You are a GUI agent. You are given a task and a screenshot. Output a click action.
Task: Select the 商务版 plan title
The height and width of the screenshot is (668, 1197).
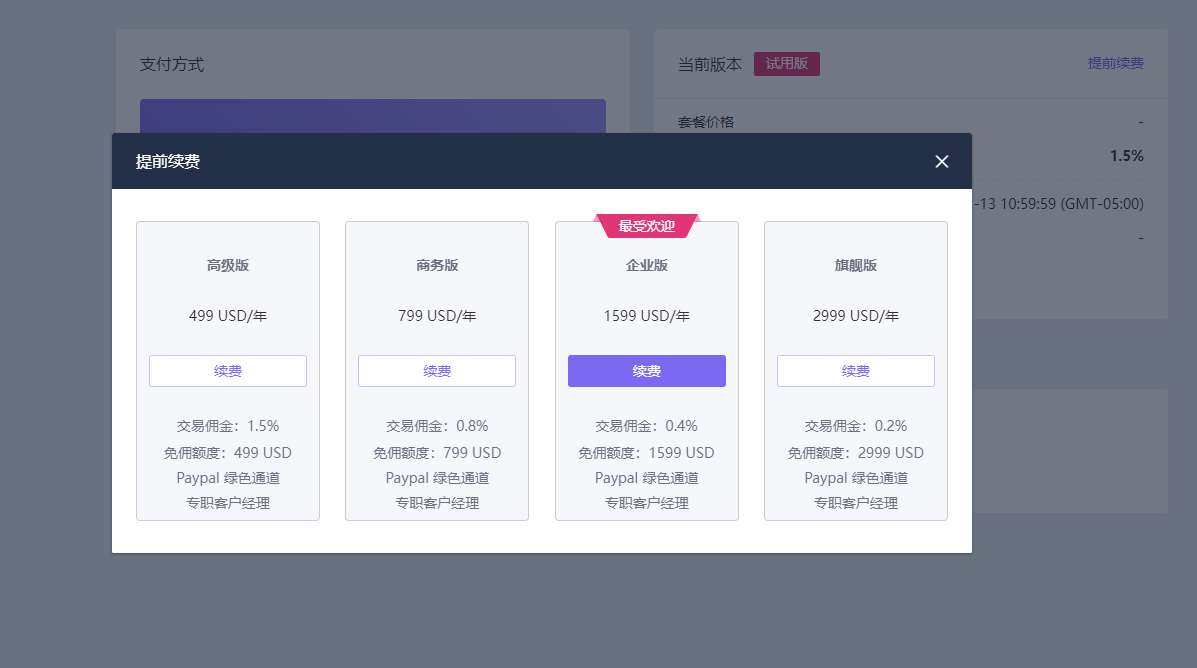pos(437,266)
